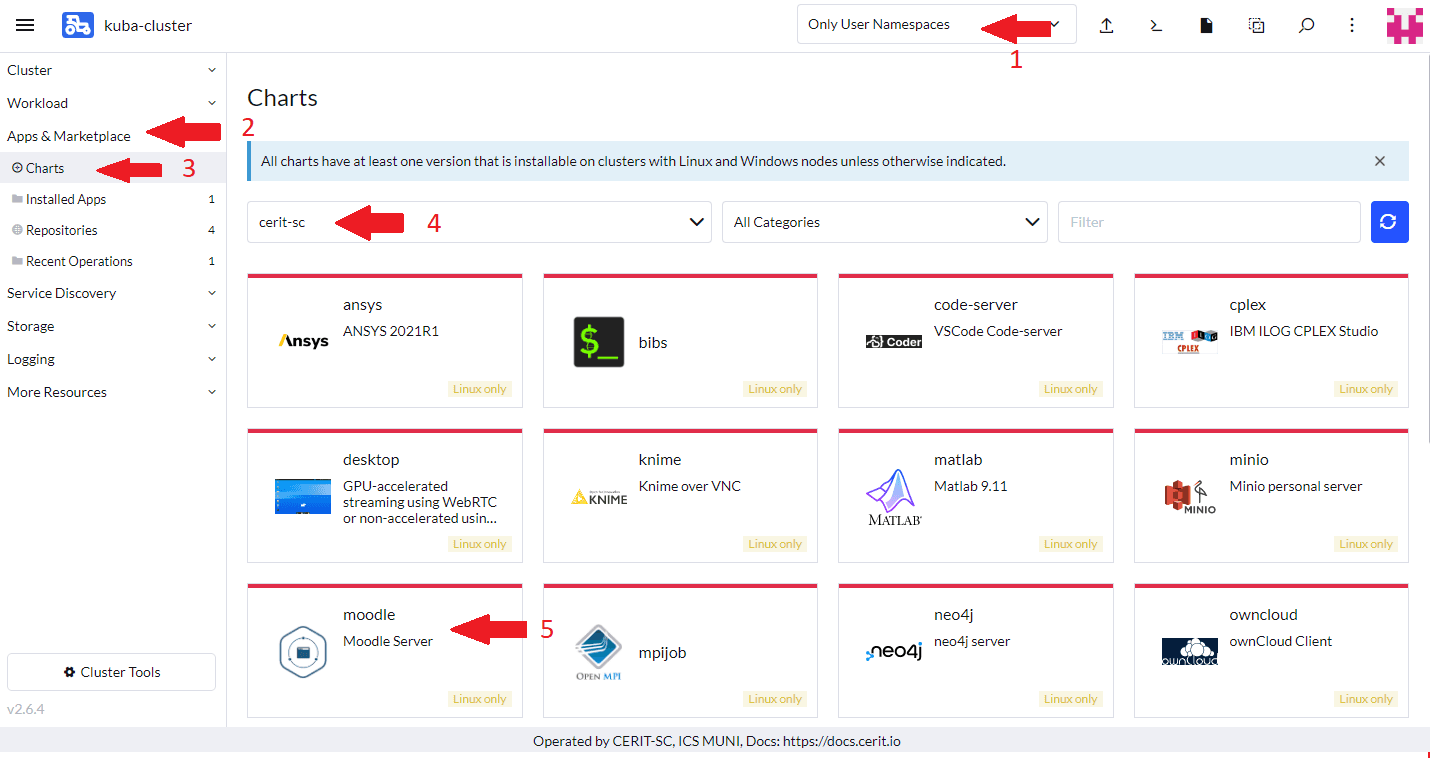Click the copy KubeConfig to clipboard icon
The width and height of the screenshot is (1430, 758).
click(x=1256, y=26)
